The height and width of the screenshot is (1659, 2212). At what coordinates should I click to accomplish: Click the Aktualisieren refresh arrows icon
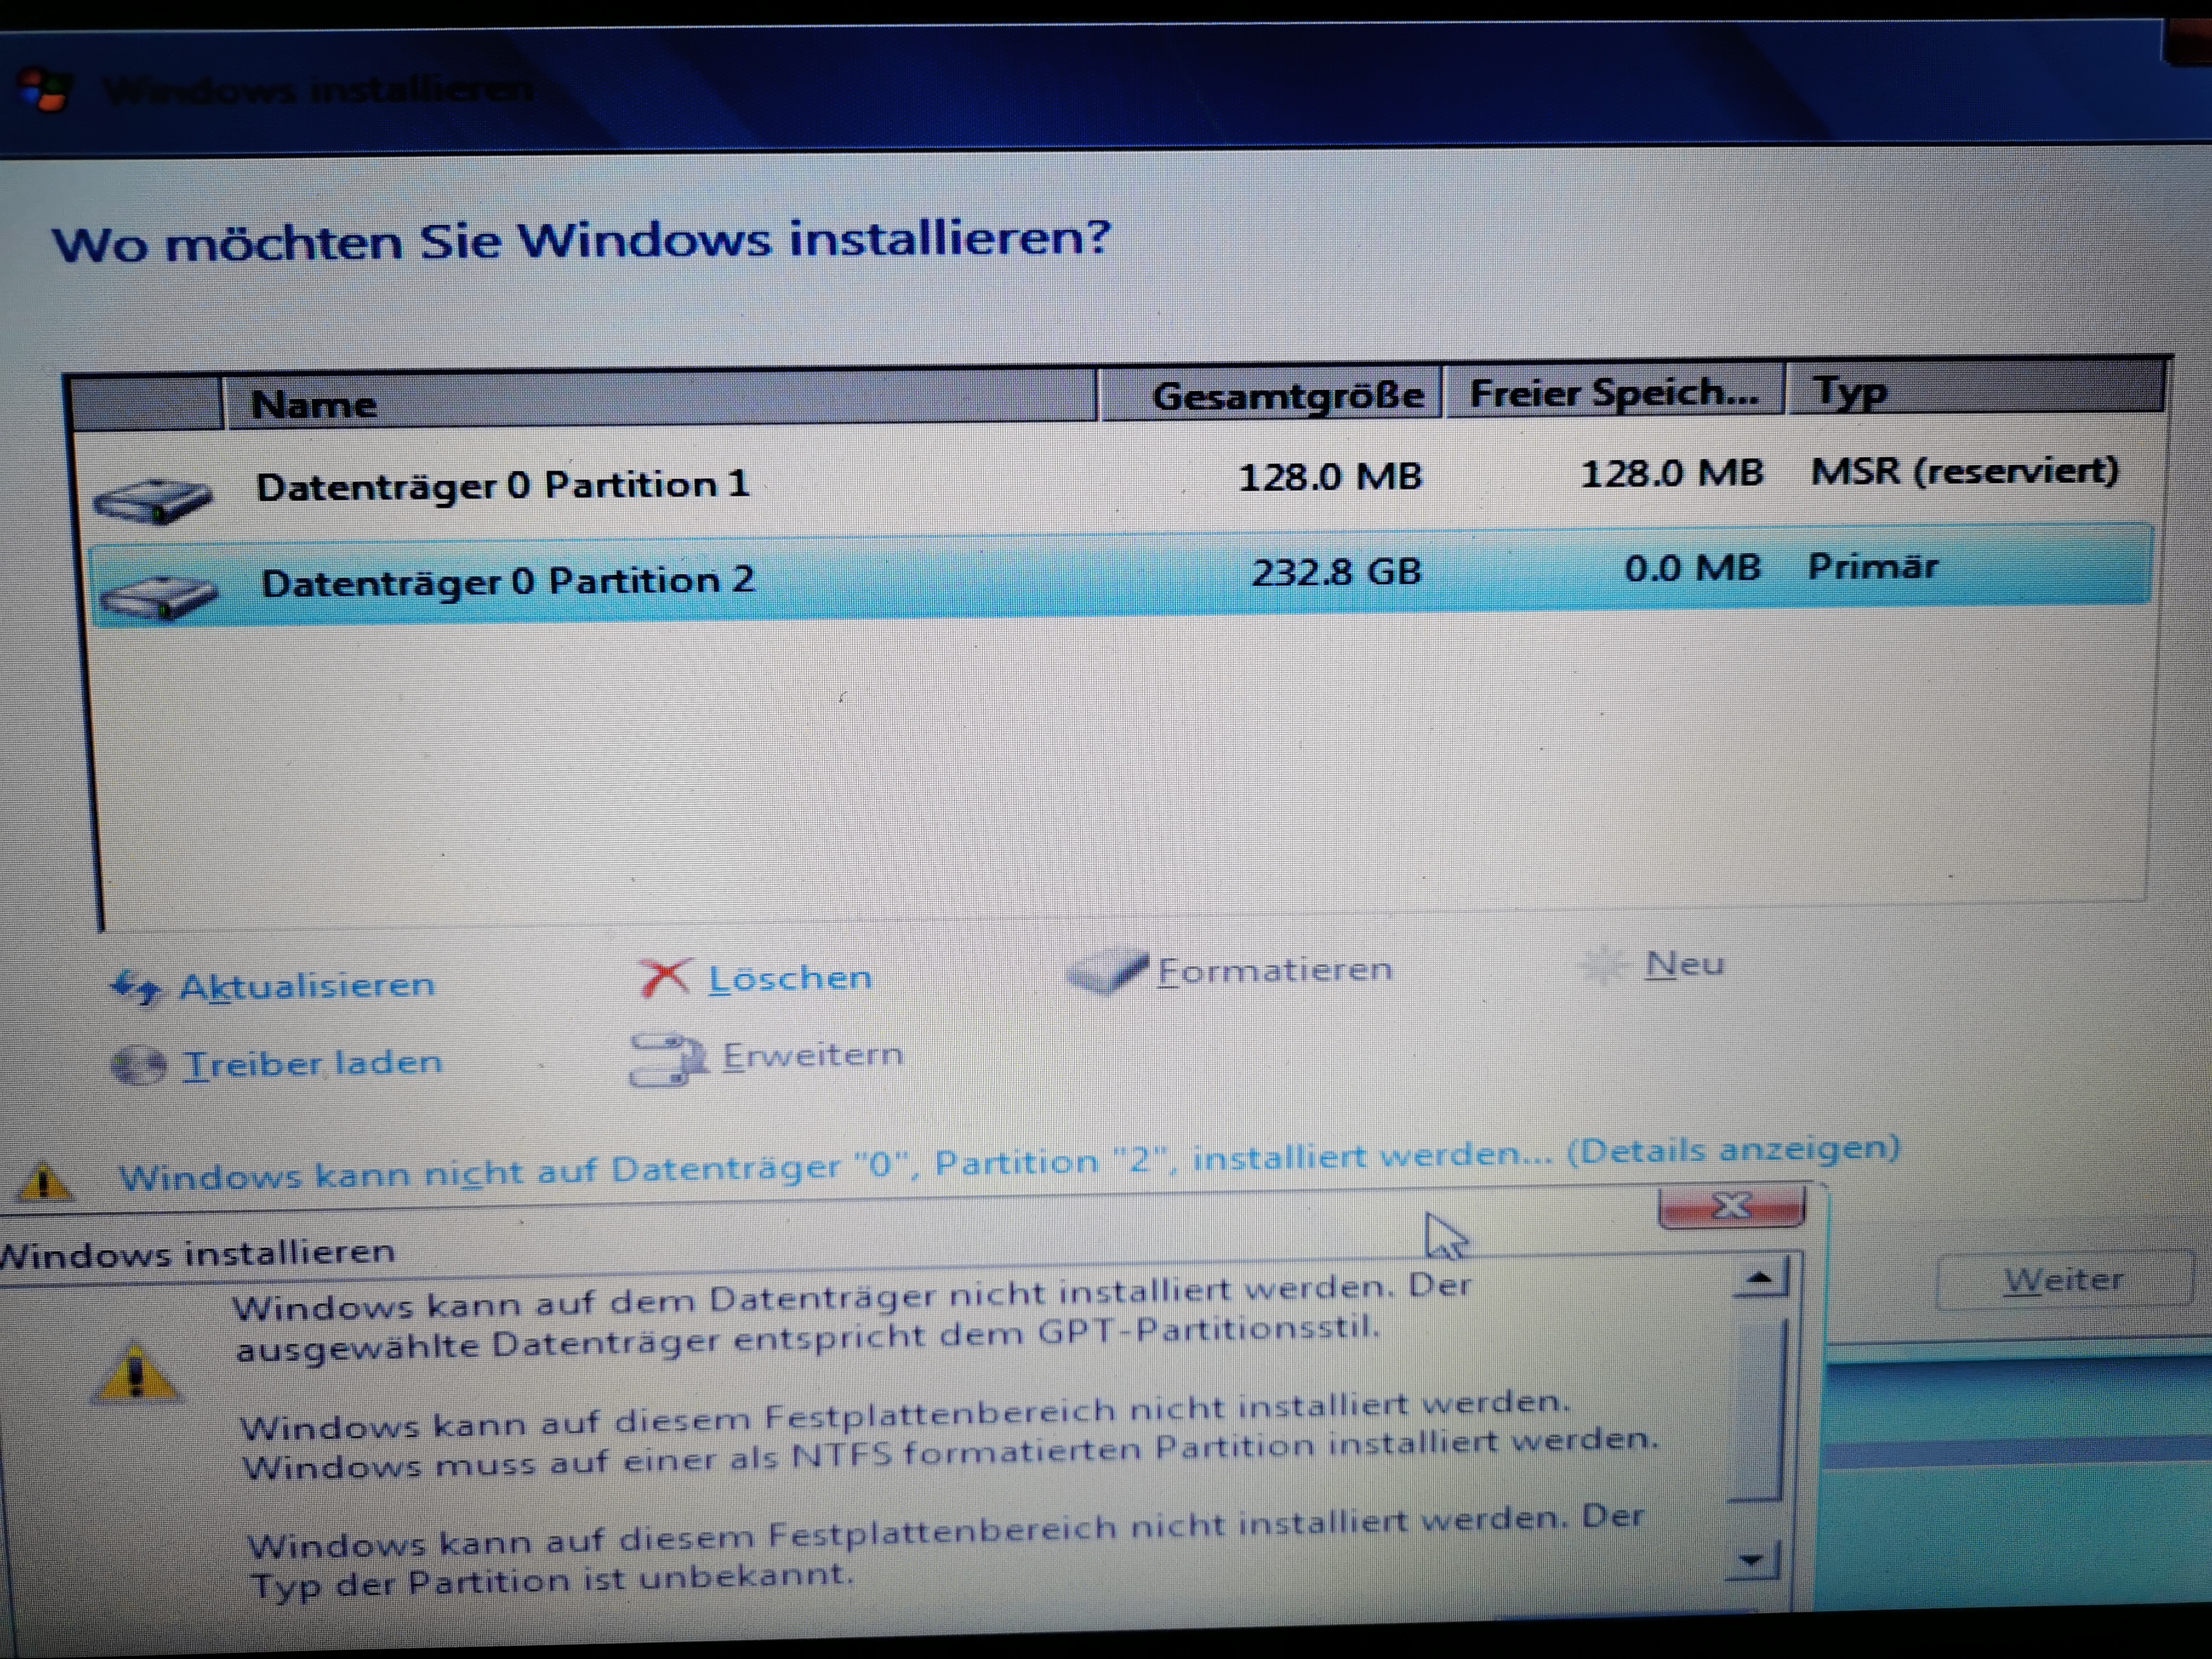(135, 988)
